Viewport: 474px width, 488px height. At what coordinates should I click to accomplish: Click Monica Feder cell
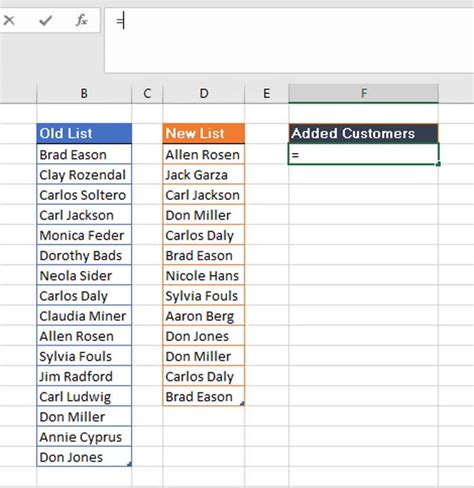84,235
